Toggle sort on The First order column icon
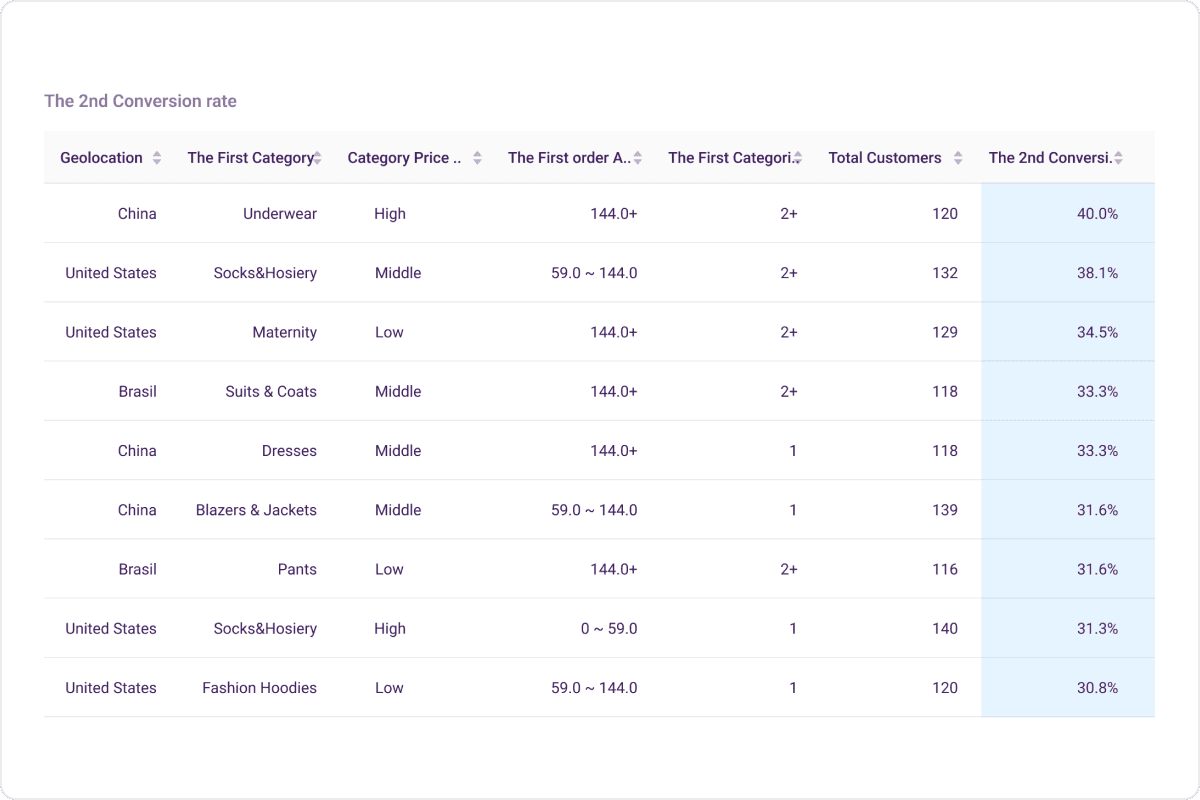Viewport: 1200px width, 800px height. pos(638,158)
